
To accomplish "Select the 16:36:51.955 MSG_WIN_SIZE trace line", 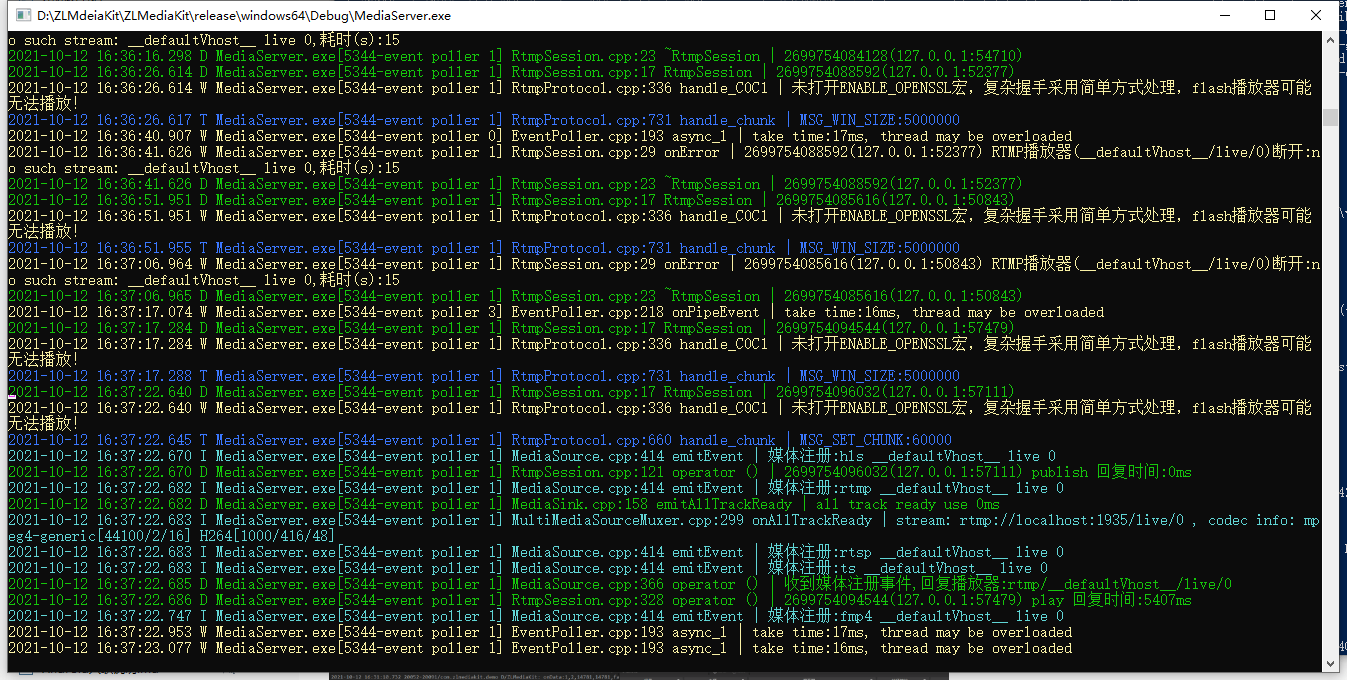I will (484, 248).
